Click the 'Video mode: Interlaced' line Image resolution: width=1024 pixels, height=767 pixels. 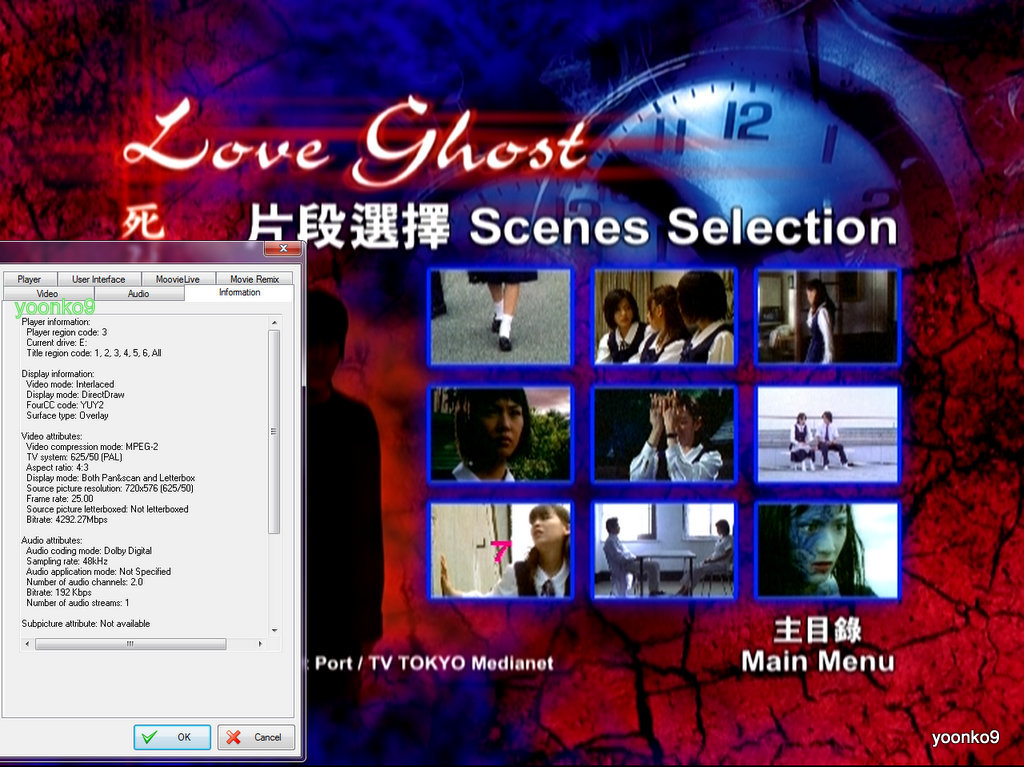coord(70,384)
